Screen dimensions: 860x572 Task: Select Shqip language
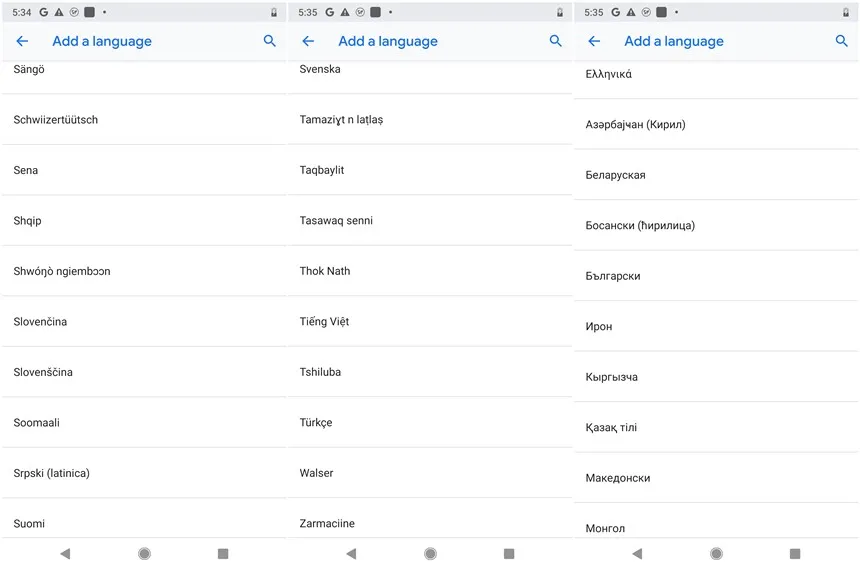[144, 220]
